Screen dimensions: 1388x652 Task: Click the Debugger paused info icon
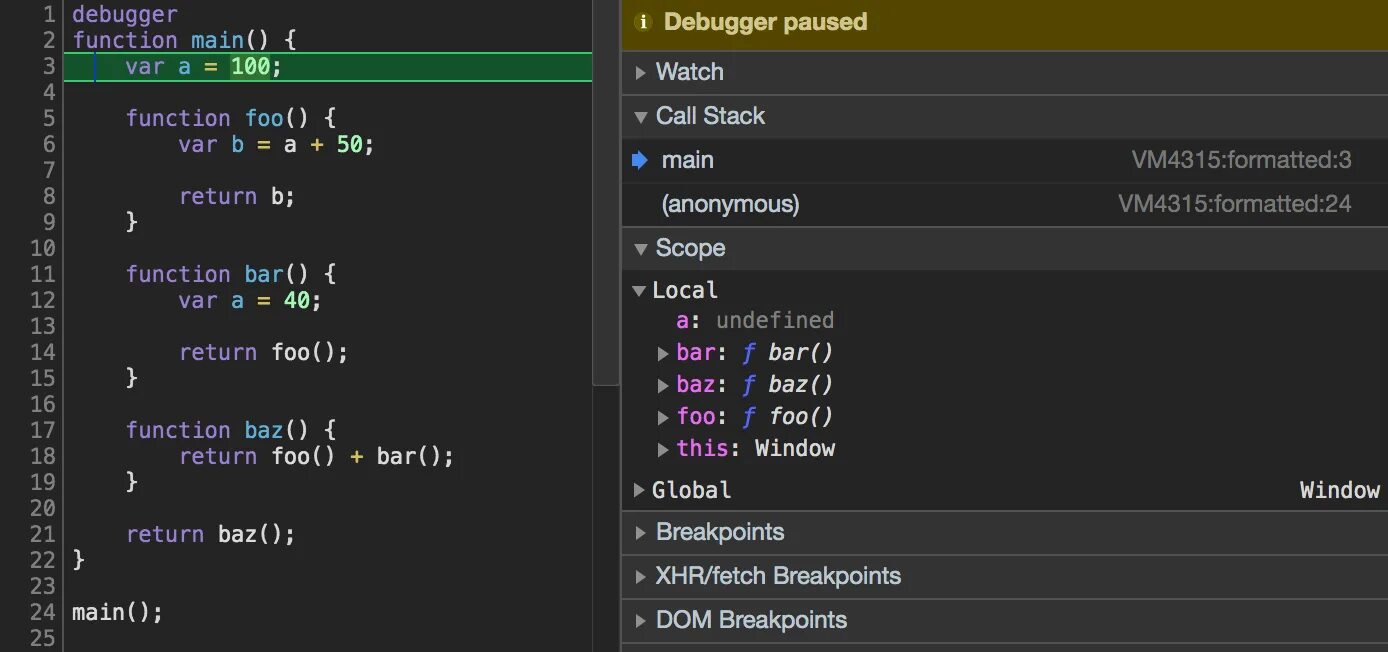pos(643,22)
